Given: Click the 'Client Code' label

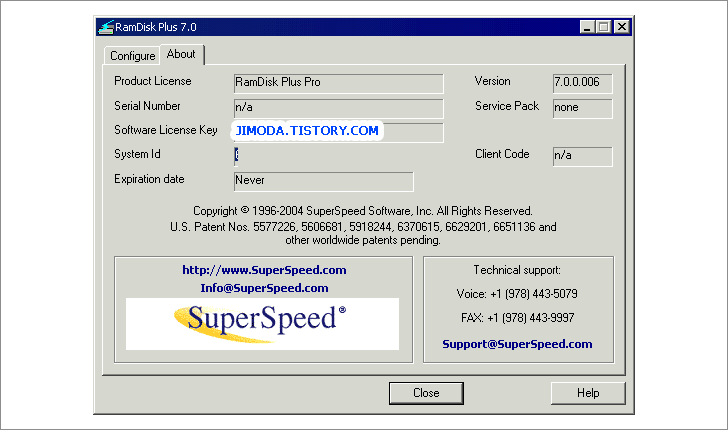Looking at the screenshot, I should click(502, 154).
